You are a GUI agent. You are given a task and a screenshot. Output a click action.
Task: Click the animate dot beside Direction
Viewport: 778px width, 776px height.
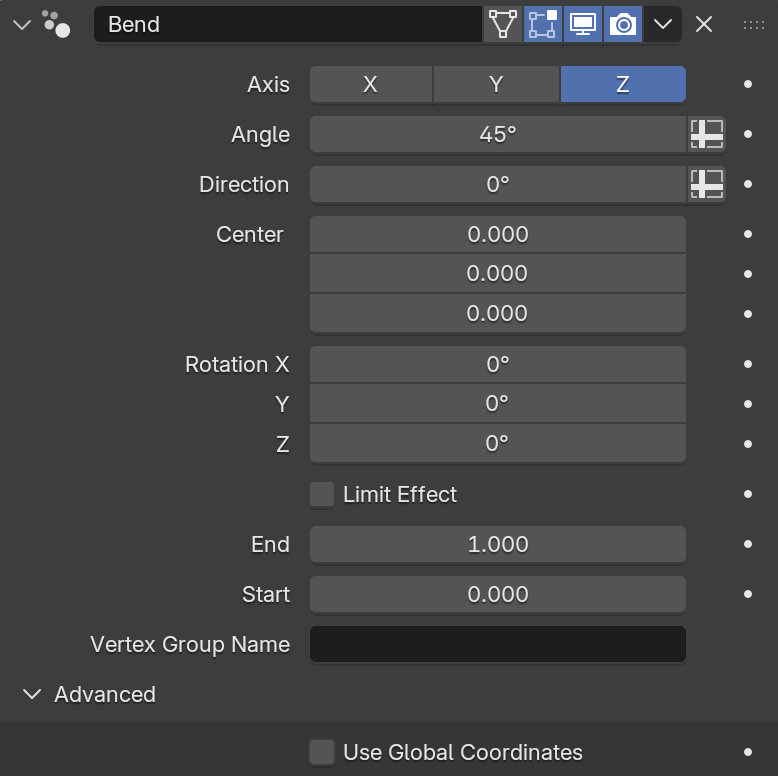pyautogui.click(x=748, y=185)
